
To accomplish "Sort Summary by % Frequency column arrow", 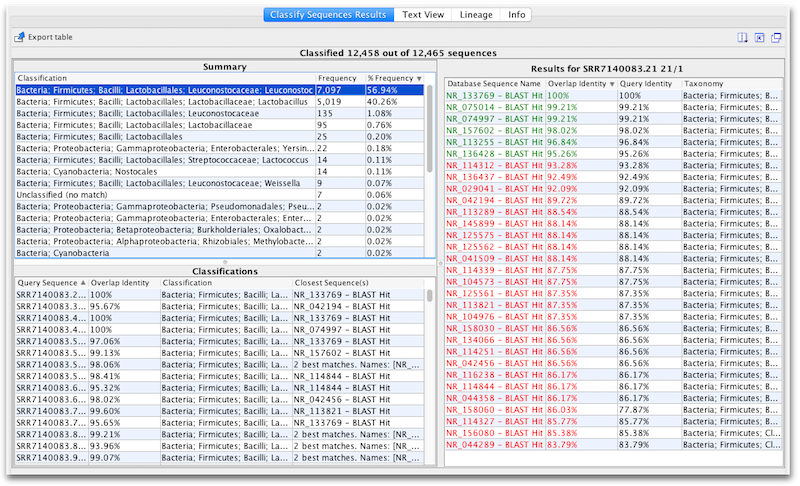I will pos(419,78).
